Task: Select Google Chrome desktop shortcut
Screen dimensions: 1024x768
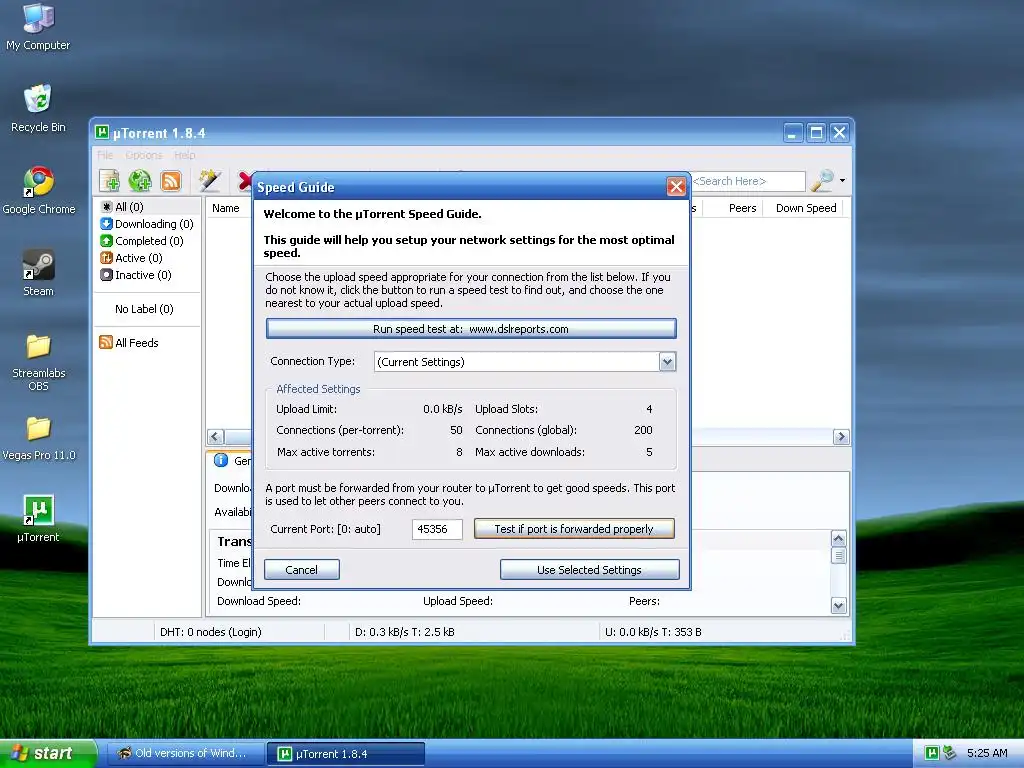Action: [39, 191]
